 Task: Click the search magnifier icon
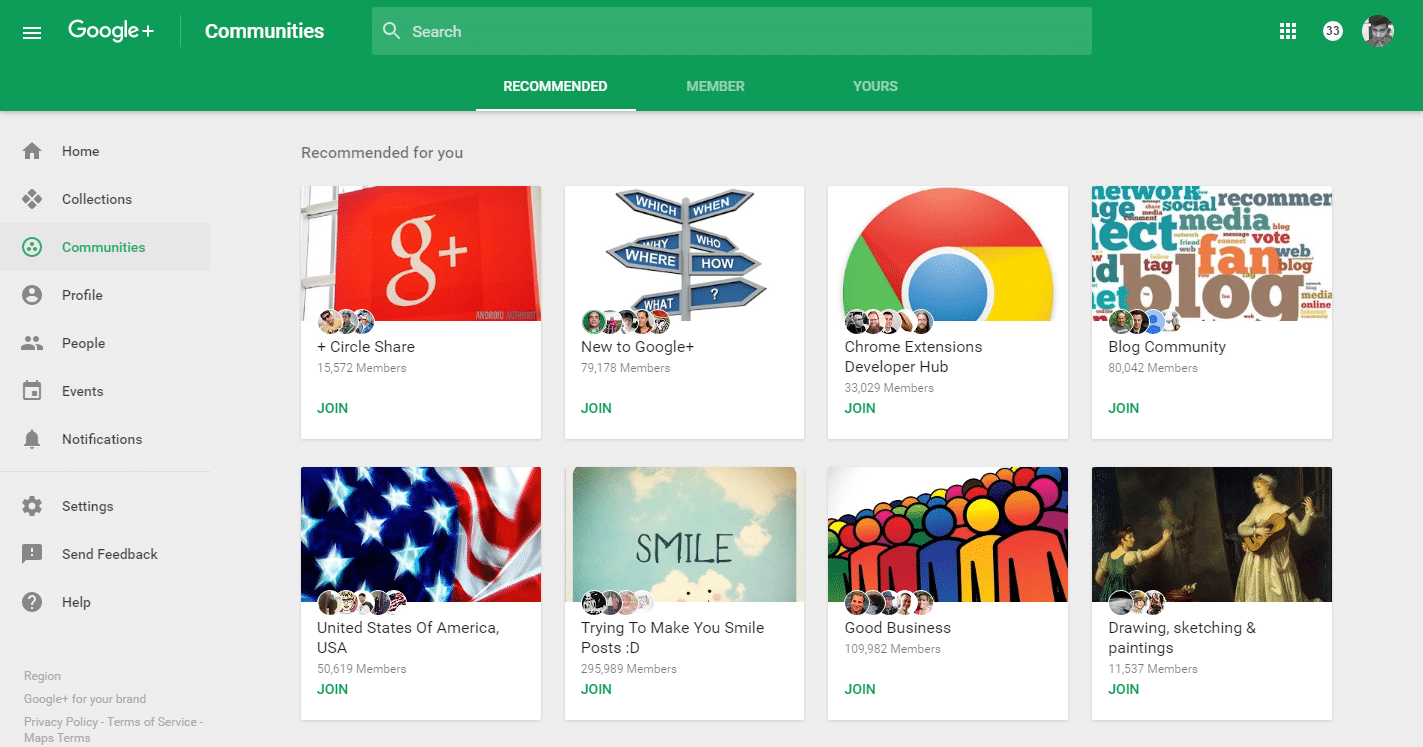[391, 31]
